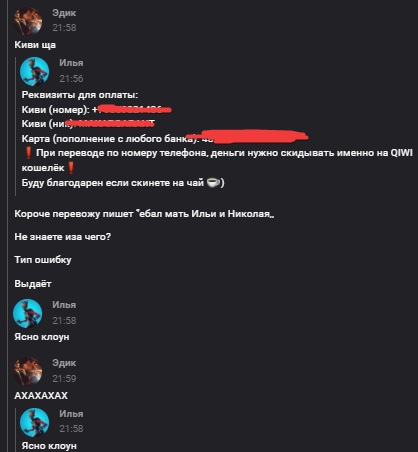
Task: Open the Илья name link above the 21:56 timestamp
Action: pyautogui.click(x=71, y=63)
